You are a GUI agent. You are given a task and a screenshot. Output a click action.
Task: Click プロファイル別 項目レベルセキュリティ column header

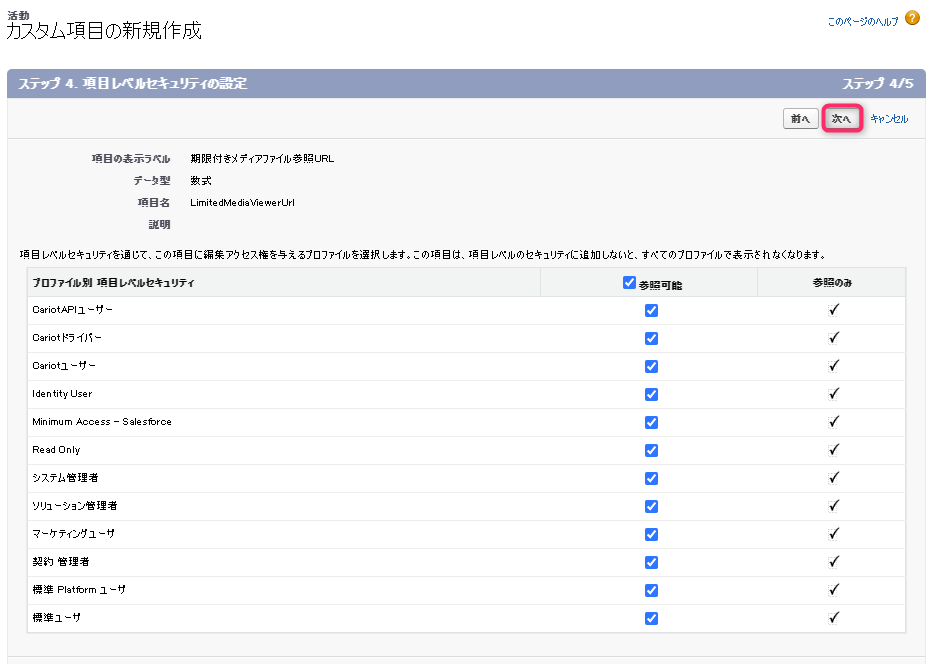point(113,283)
